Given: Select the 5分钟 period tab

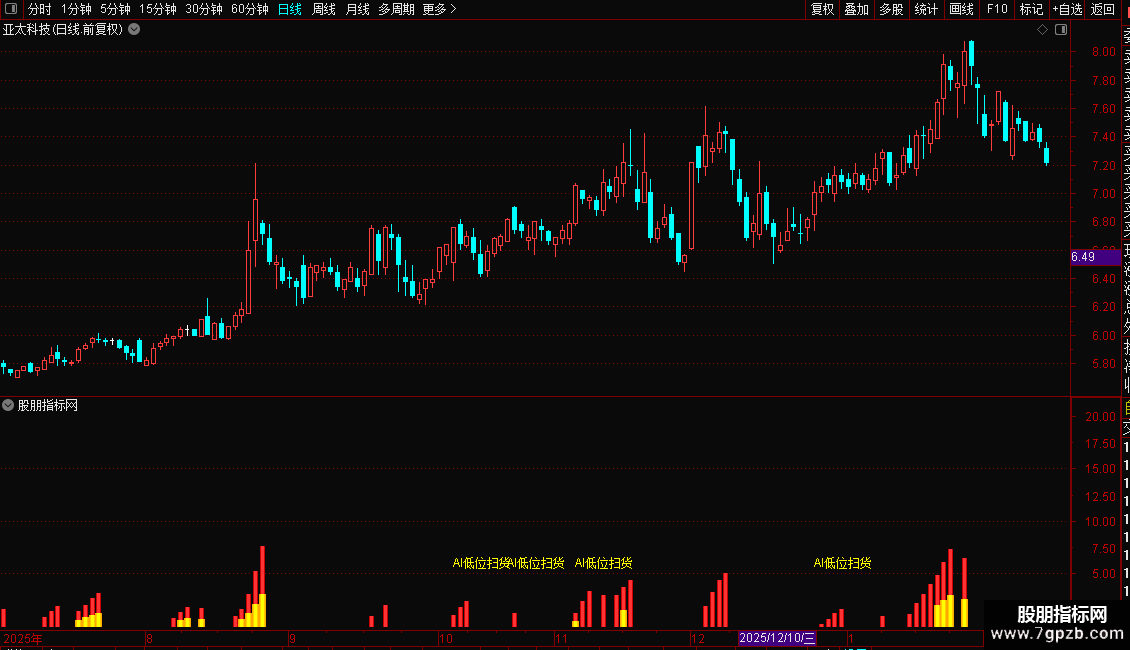Looking at the screenshot, I should tap(115, 9).
